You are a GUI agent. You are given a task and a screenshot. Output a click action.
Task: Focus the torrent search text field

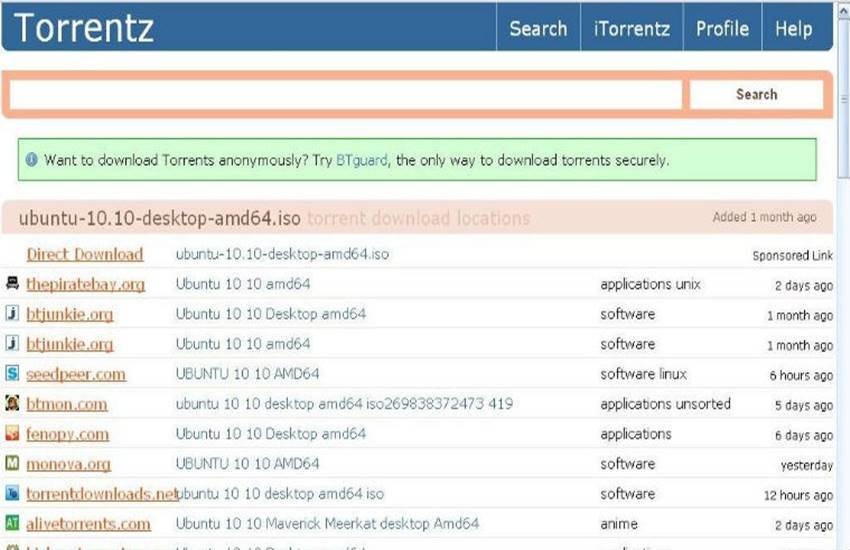click(x=346, y=95)
